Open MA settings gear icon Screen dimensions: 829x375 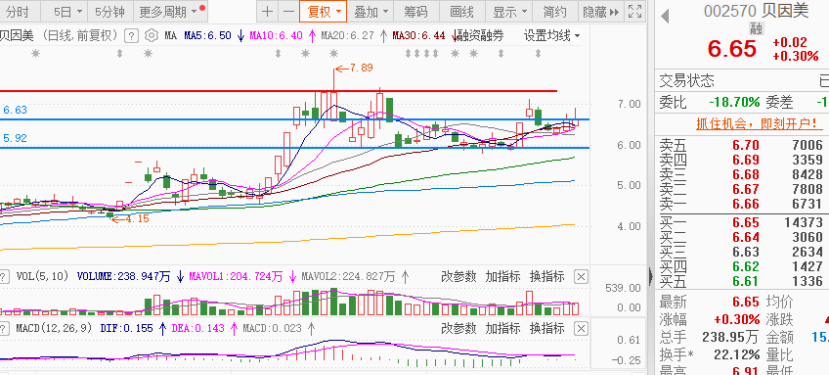click(x=151, y=36)
